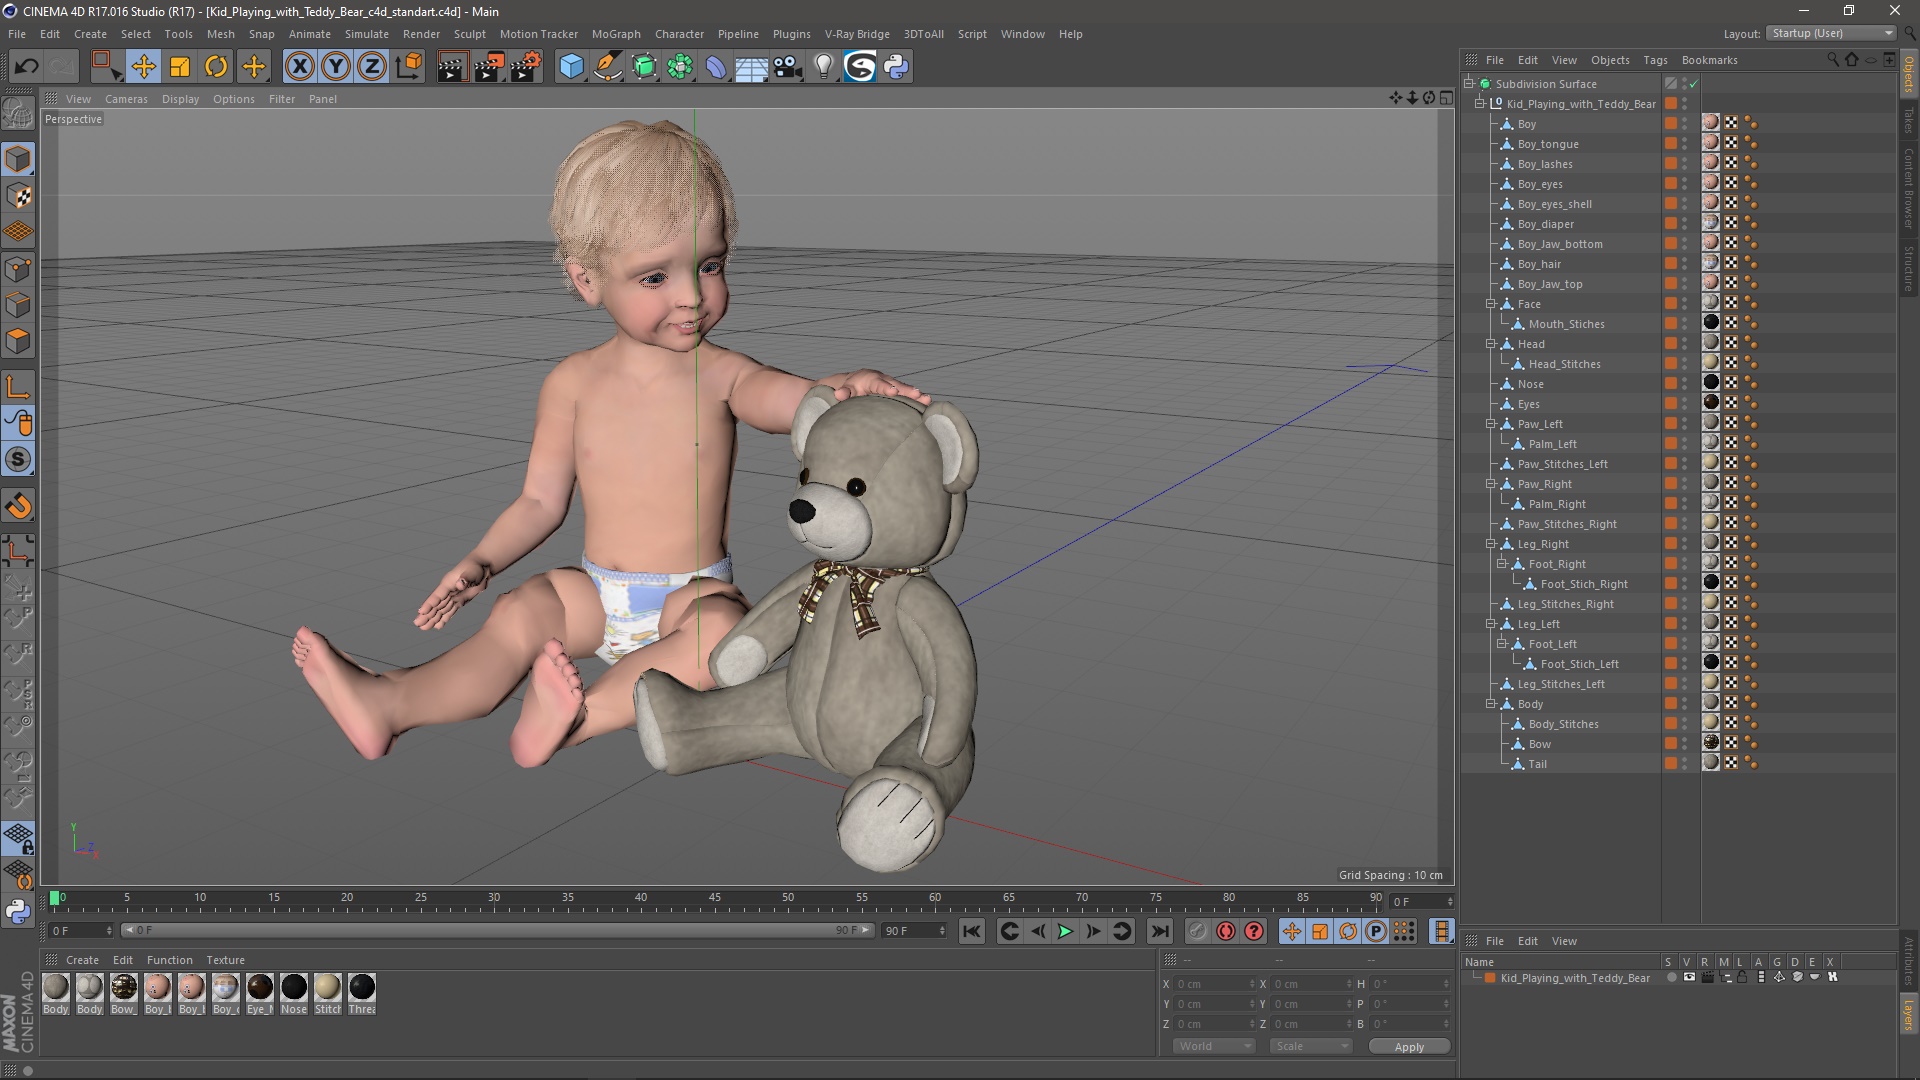Toggle Z axis lock
This screenshot has height=1080, width=1920.
(x=372, y=67)
